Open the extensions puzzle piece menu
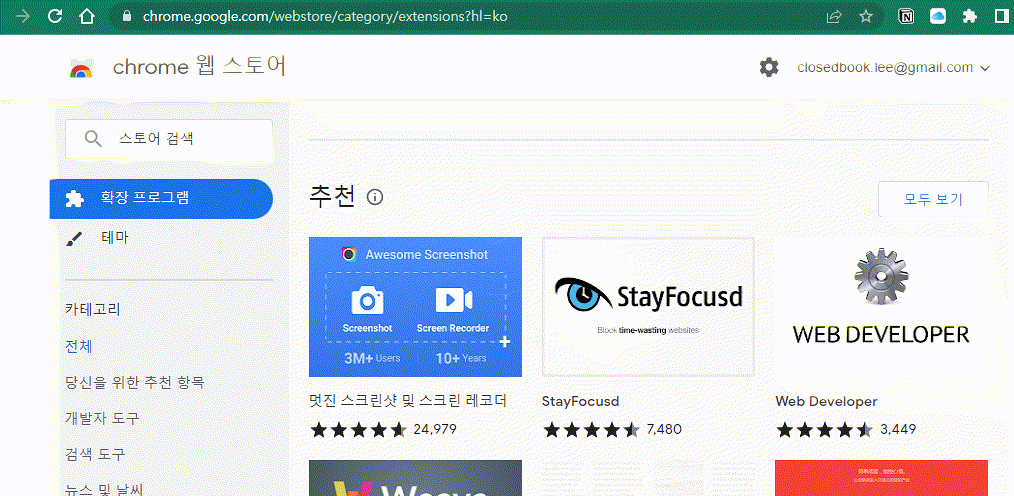1014x496 pixels. pyautogui.click(x=969, y=16)
